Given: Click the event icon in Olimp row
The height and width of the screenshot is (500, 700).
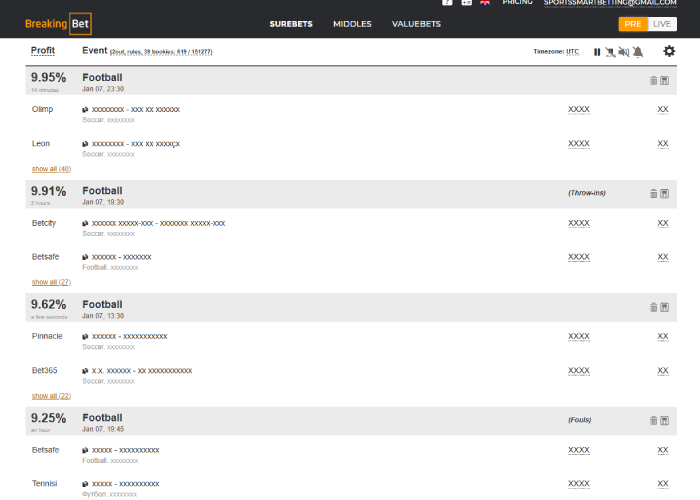Looking at the screenshot, I should (85, 110).
